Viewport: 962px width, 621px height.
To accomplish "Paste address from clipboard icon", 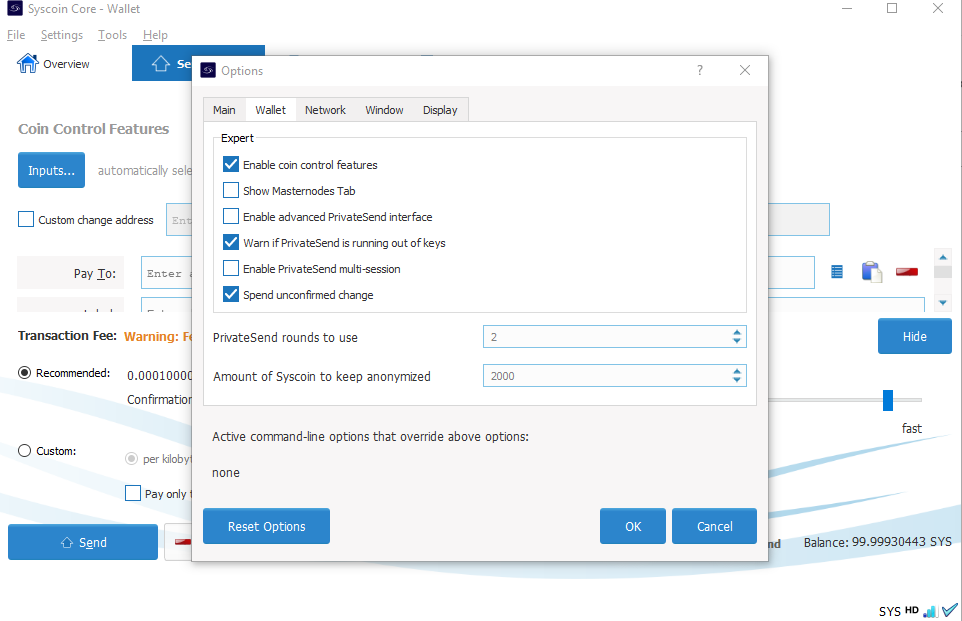I will pos(872,272).
